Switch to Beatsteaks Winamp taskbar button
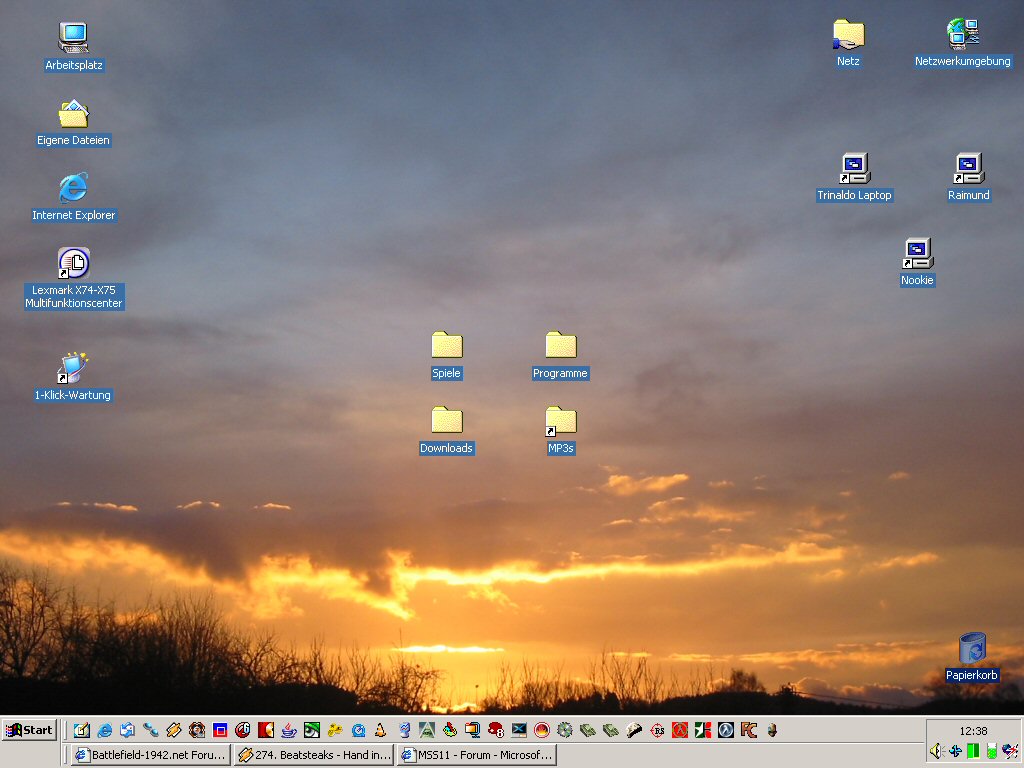Viewport: 1024px width, 768px height. tap(314, 755)
